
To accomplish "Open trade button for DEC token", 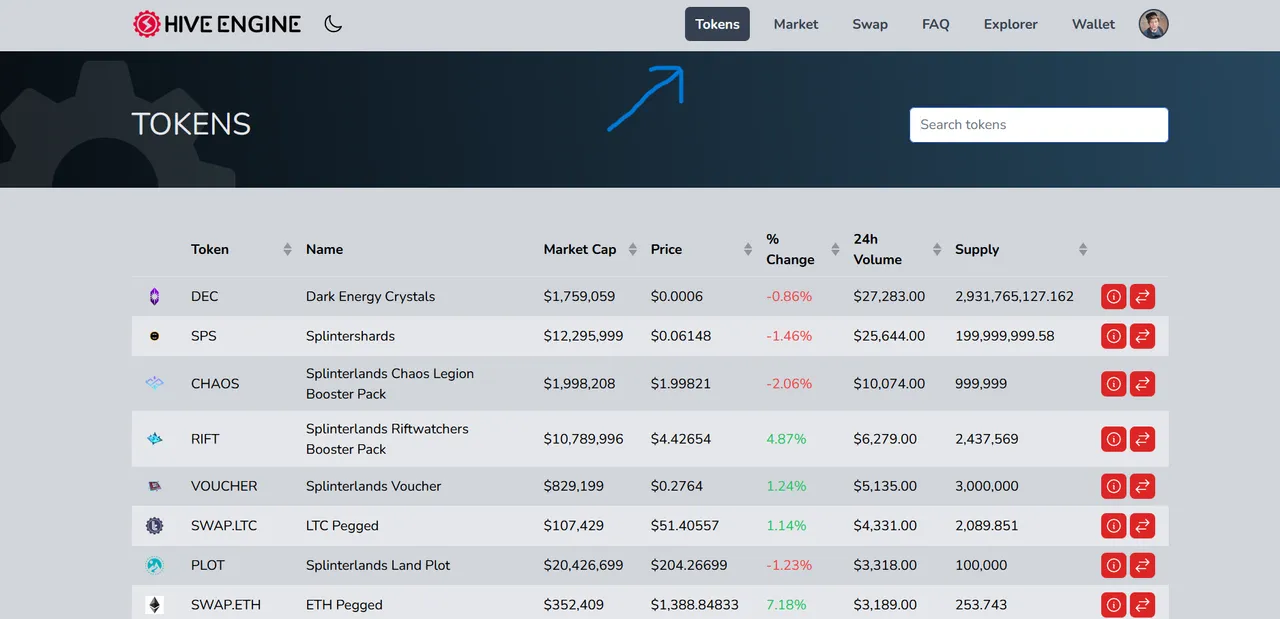I will [1143, 297].
